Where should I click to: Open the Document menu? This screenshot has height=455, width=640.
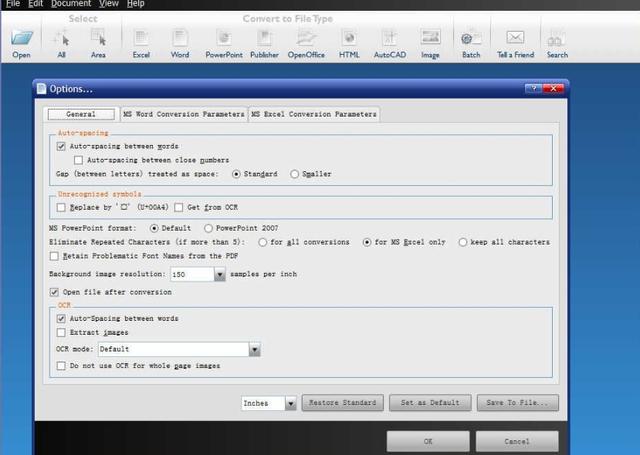pos(71,4)
